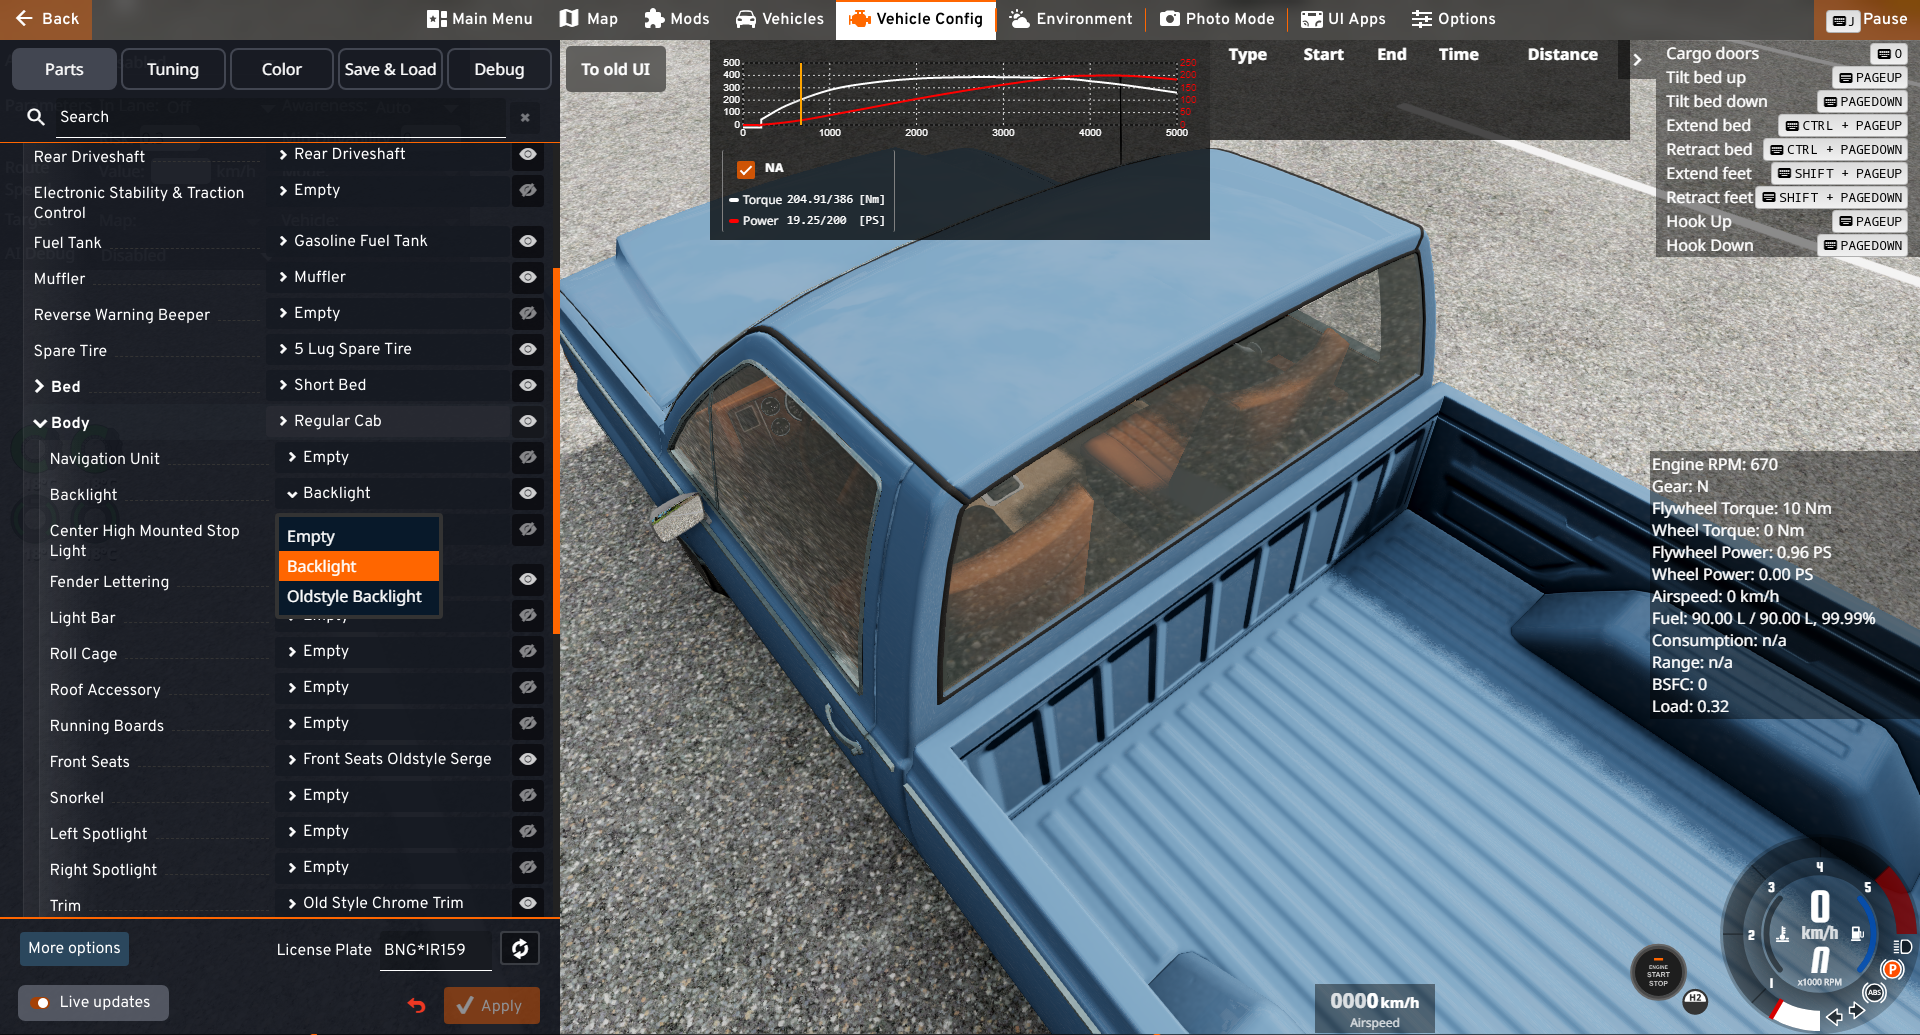Click the fuel pump gauge icon
The width and height of the screenshot is (1920, 1035).
(x=1857, y=933)
